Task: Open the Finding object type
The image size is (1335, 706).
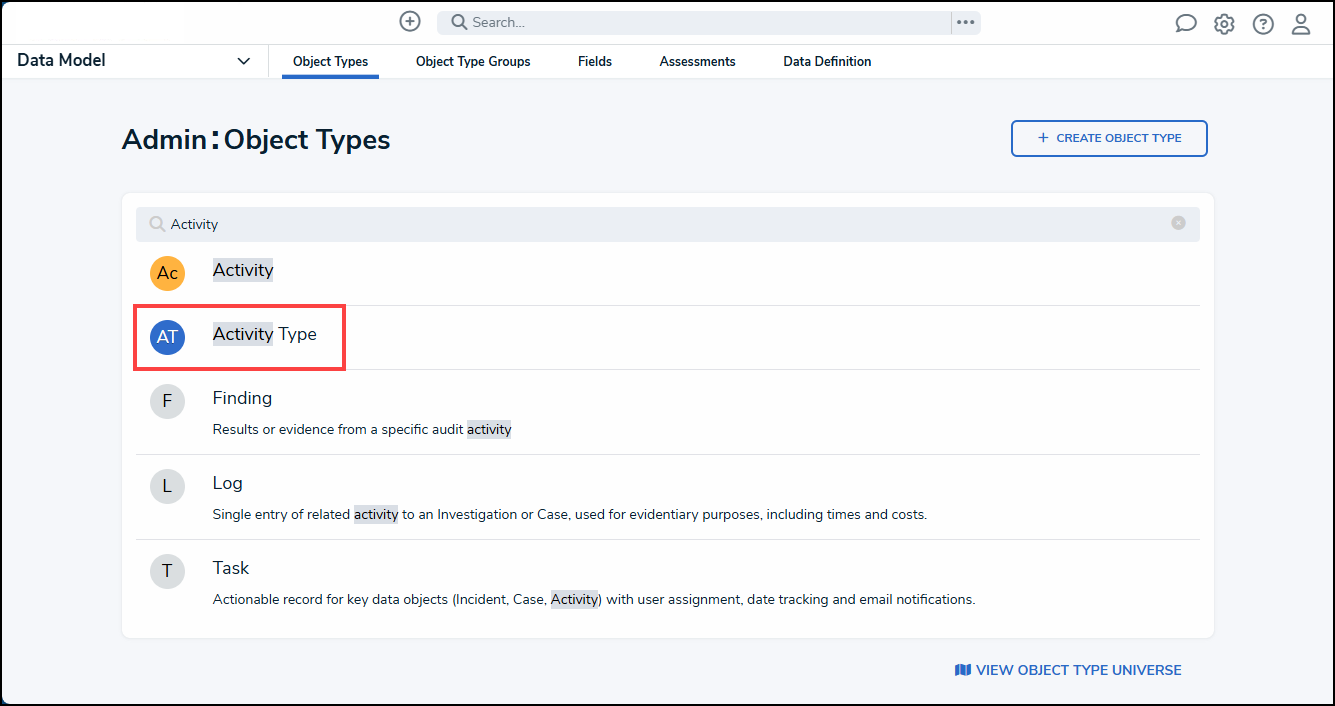Action: [x=242, y=398]
